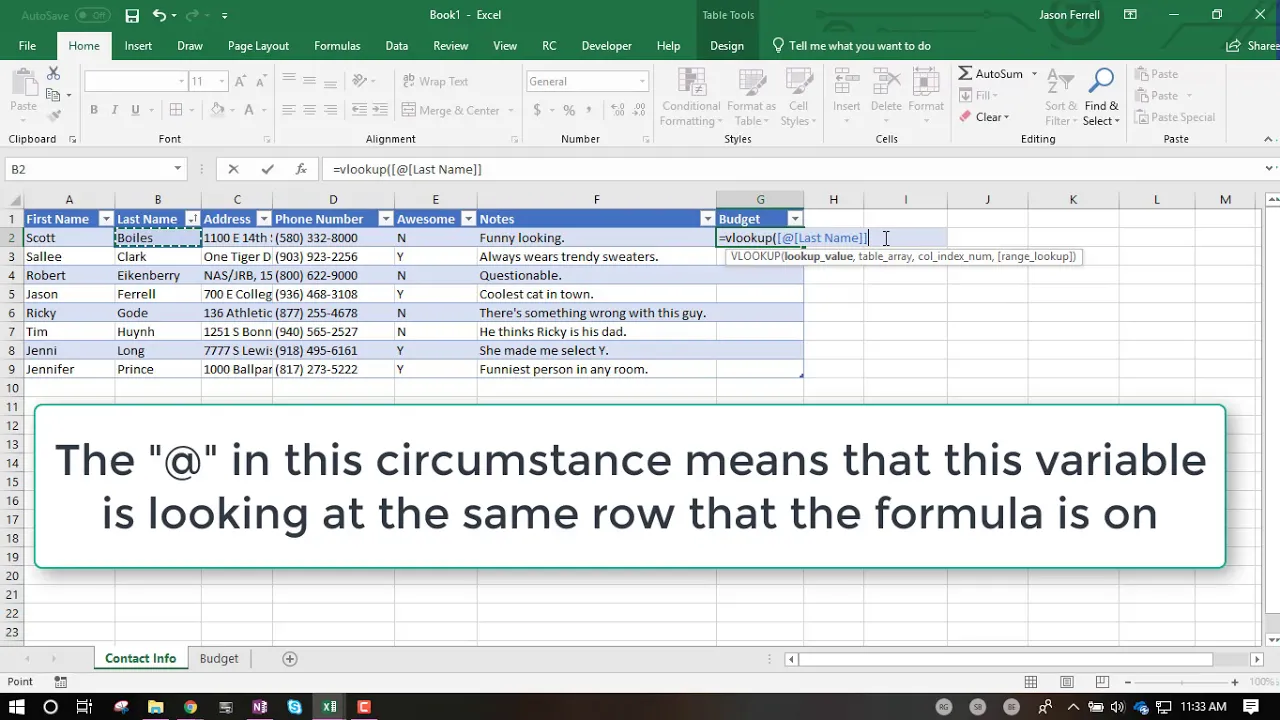Click the Copy icon in Clipboard group
The image size is (1280, 720).
pos(53,95)
